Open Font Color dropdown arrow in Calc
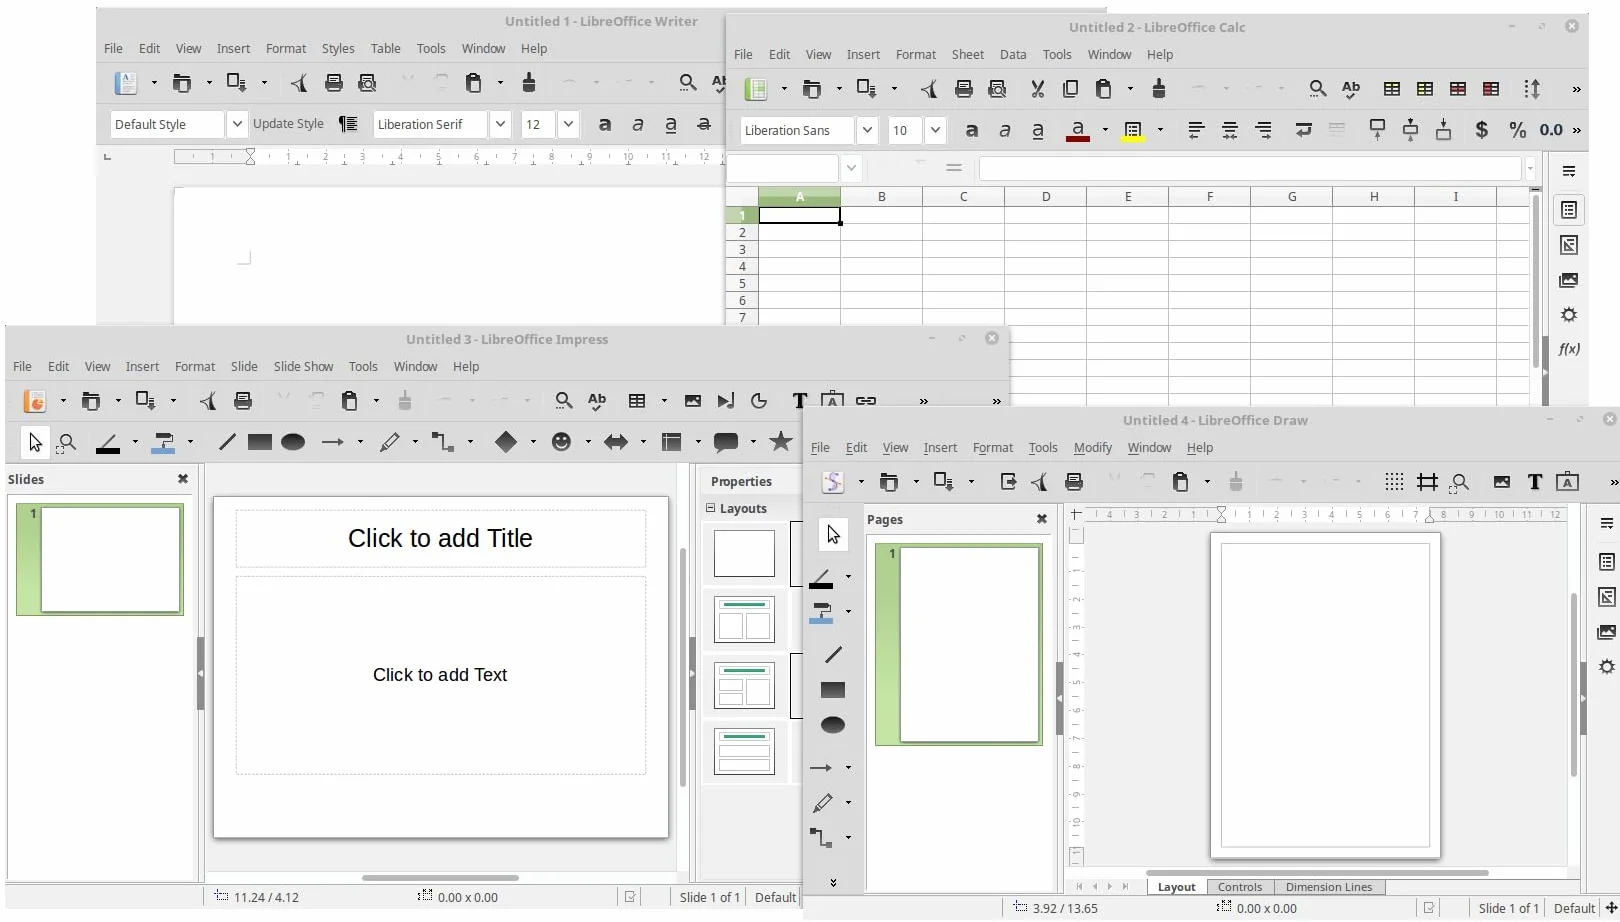 click(x=1105, y=130)
